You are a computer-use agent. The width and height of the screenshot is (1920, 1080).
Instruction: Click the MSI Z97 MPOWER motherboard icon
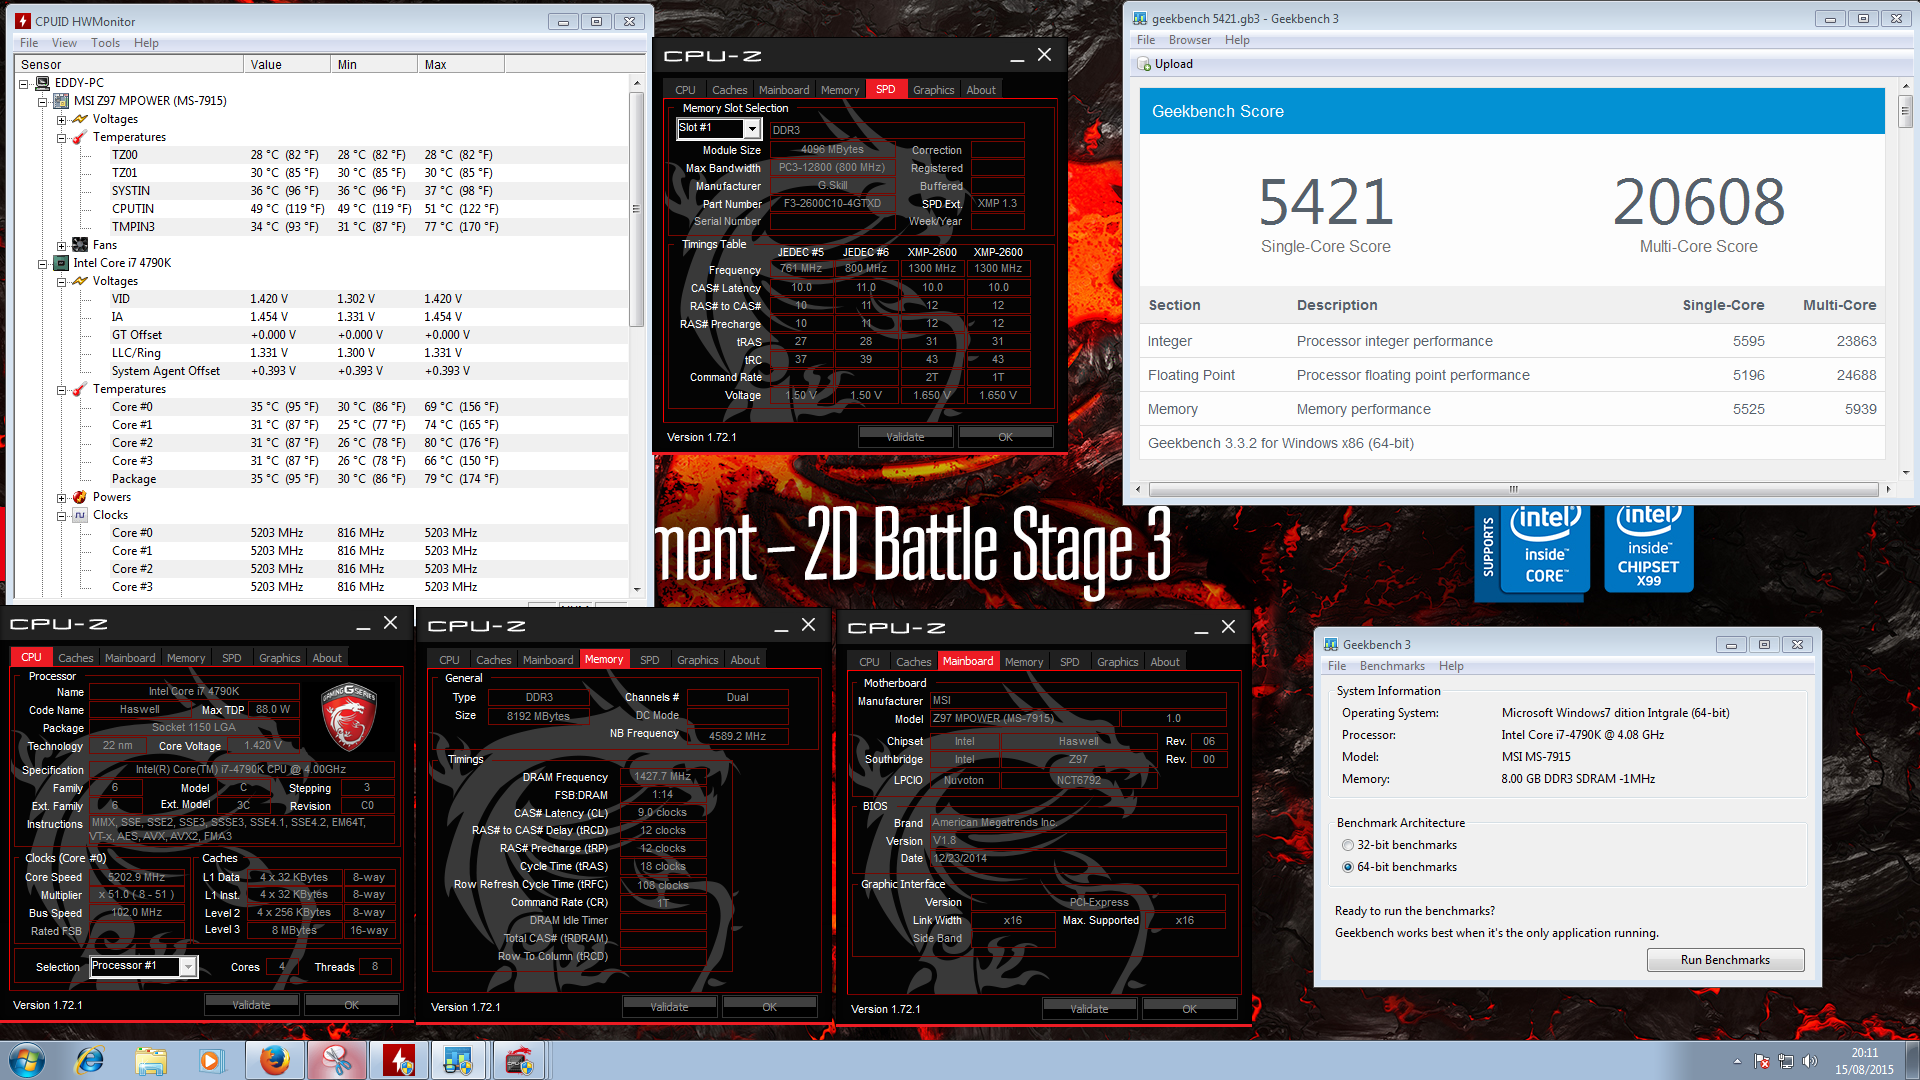pos(61,101)
